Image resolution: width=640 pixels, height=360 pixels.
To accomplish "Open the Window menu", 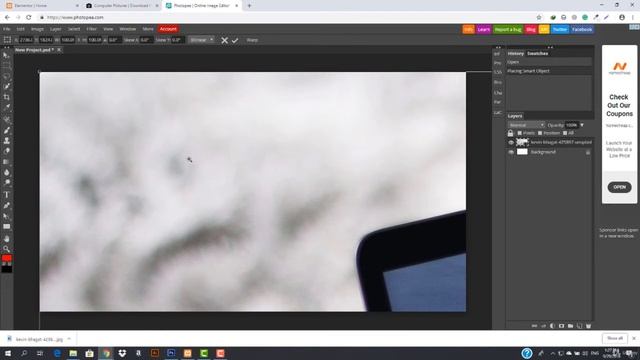I will 128,29.
